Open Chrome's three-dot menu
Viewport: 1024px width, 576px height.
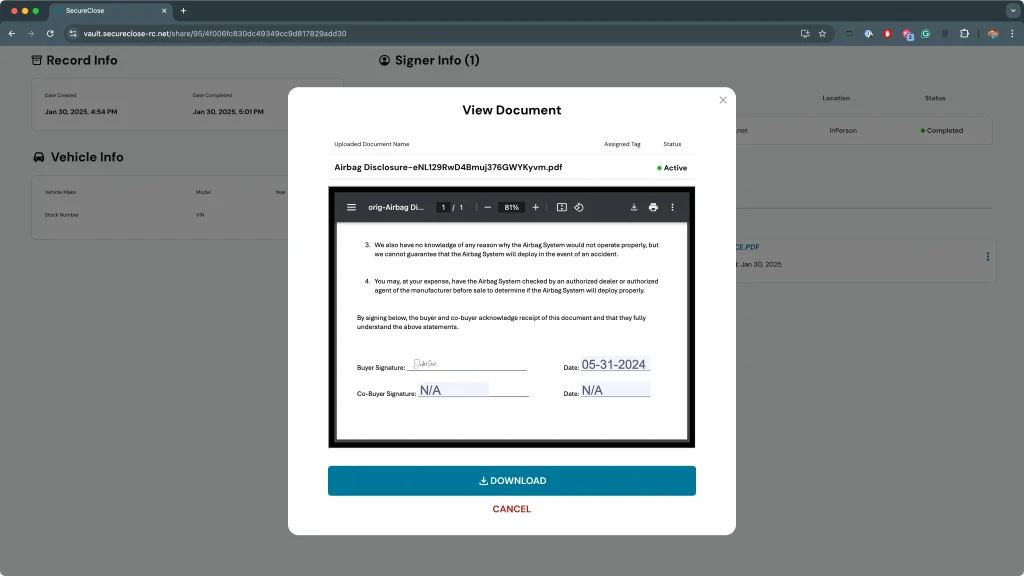point(1011,33)
